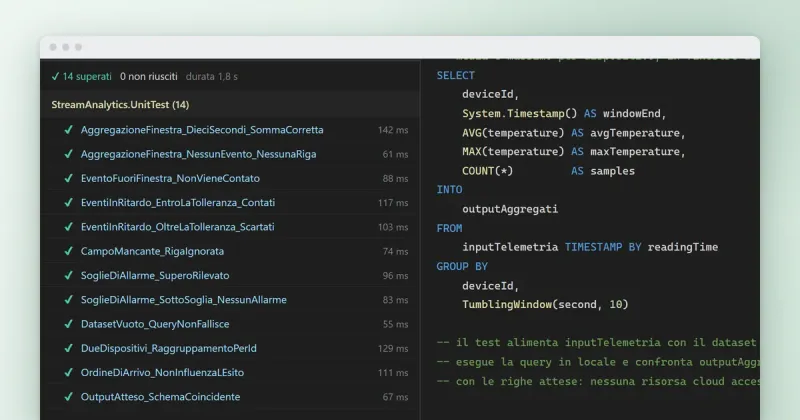Click the passed checkmark of EventoFuoriFinestra_NonVieneContato
The image size is (800, 420).
pyautogui.click(x=68, y=178)
